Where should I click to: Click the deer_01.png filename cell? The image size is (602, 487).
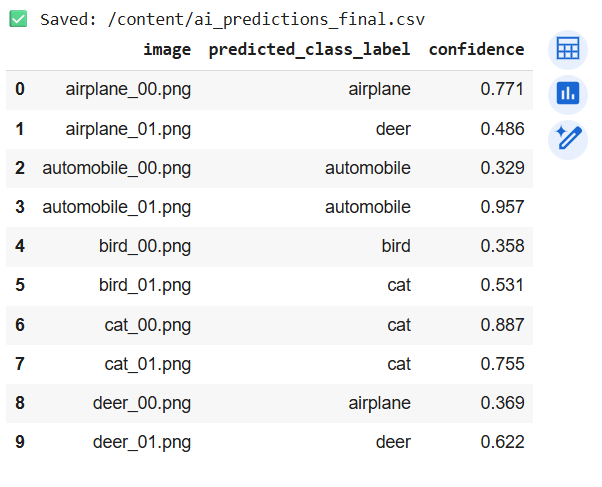click(141, 442)
